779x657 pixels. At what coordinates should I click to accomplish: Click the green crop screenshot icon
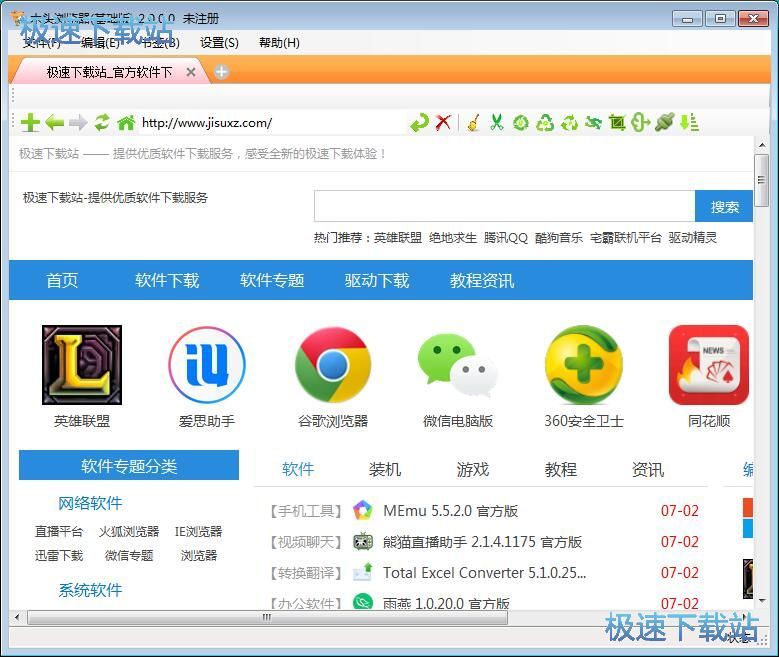point(617,122)
